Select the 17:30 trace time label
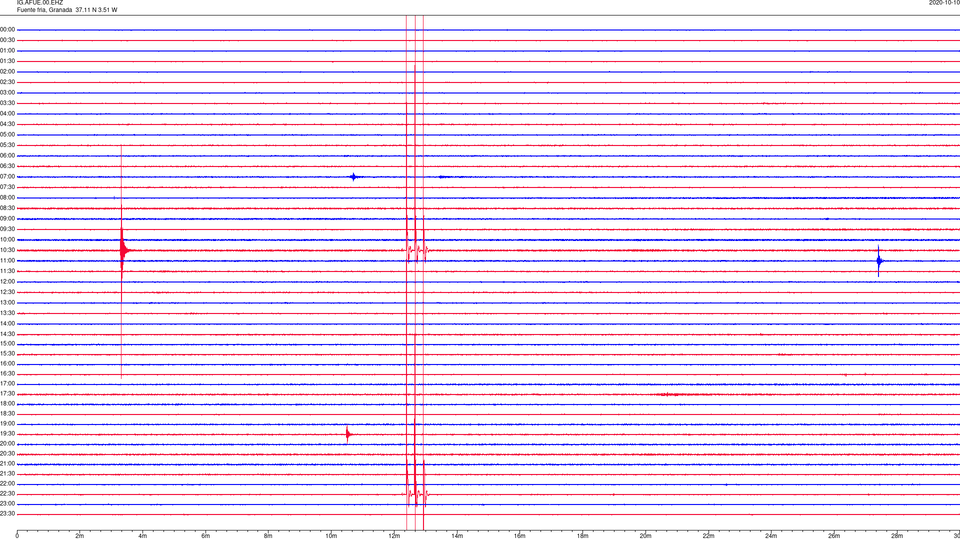Screen dimensions: 960x540 [8, 394]
